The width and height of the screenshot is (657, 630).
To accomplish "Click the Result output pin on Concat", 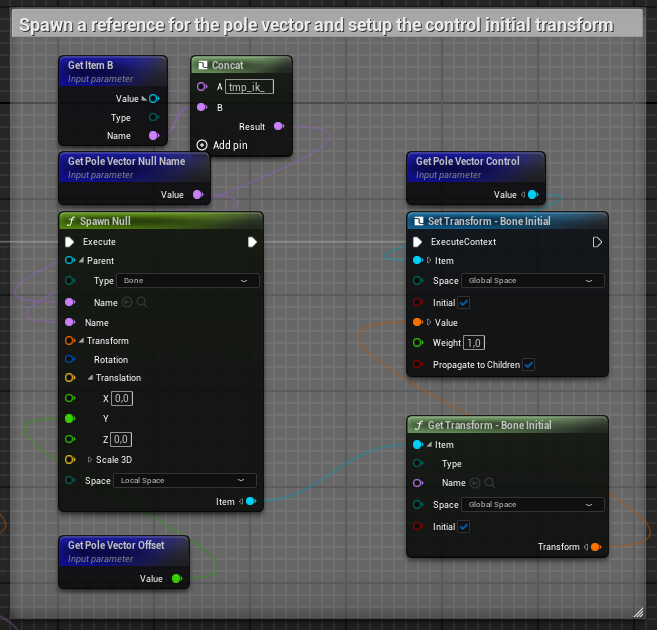I will tap(279, 126).
